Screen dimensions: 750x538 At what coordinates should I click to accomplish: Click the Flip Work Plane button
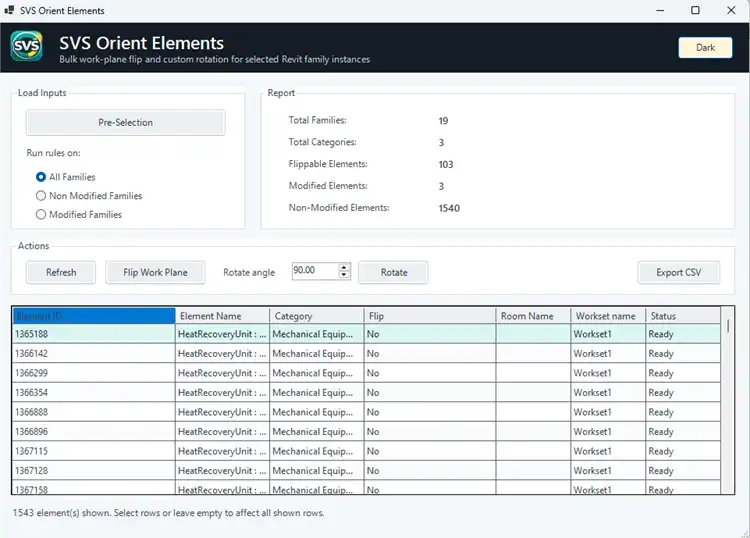point(155,273)
